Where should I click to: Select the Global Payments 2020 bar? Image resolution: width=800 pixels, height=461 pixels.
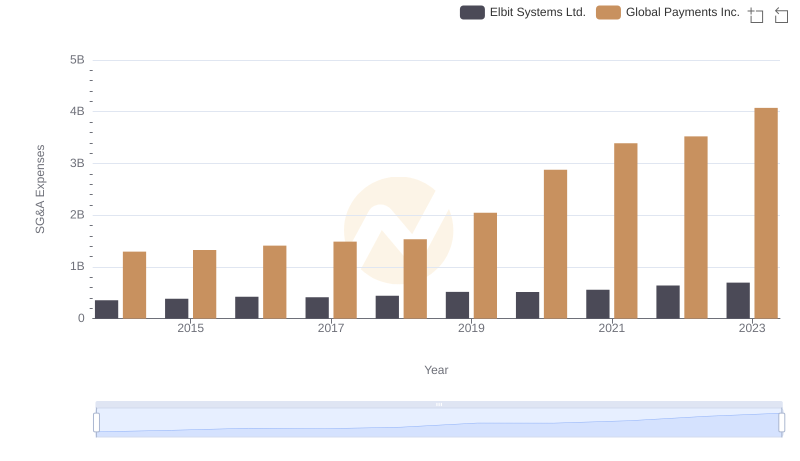pyautogui.click(x=556, y=244)
